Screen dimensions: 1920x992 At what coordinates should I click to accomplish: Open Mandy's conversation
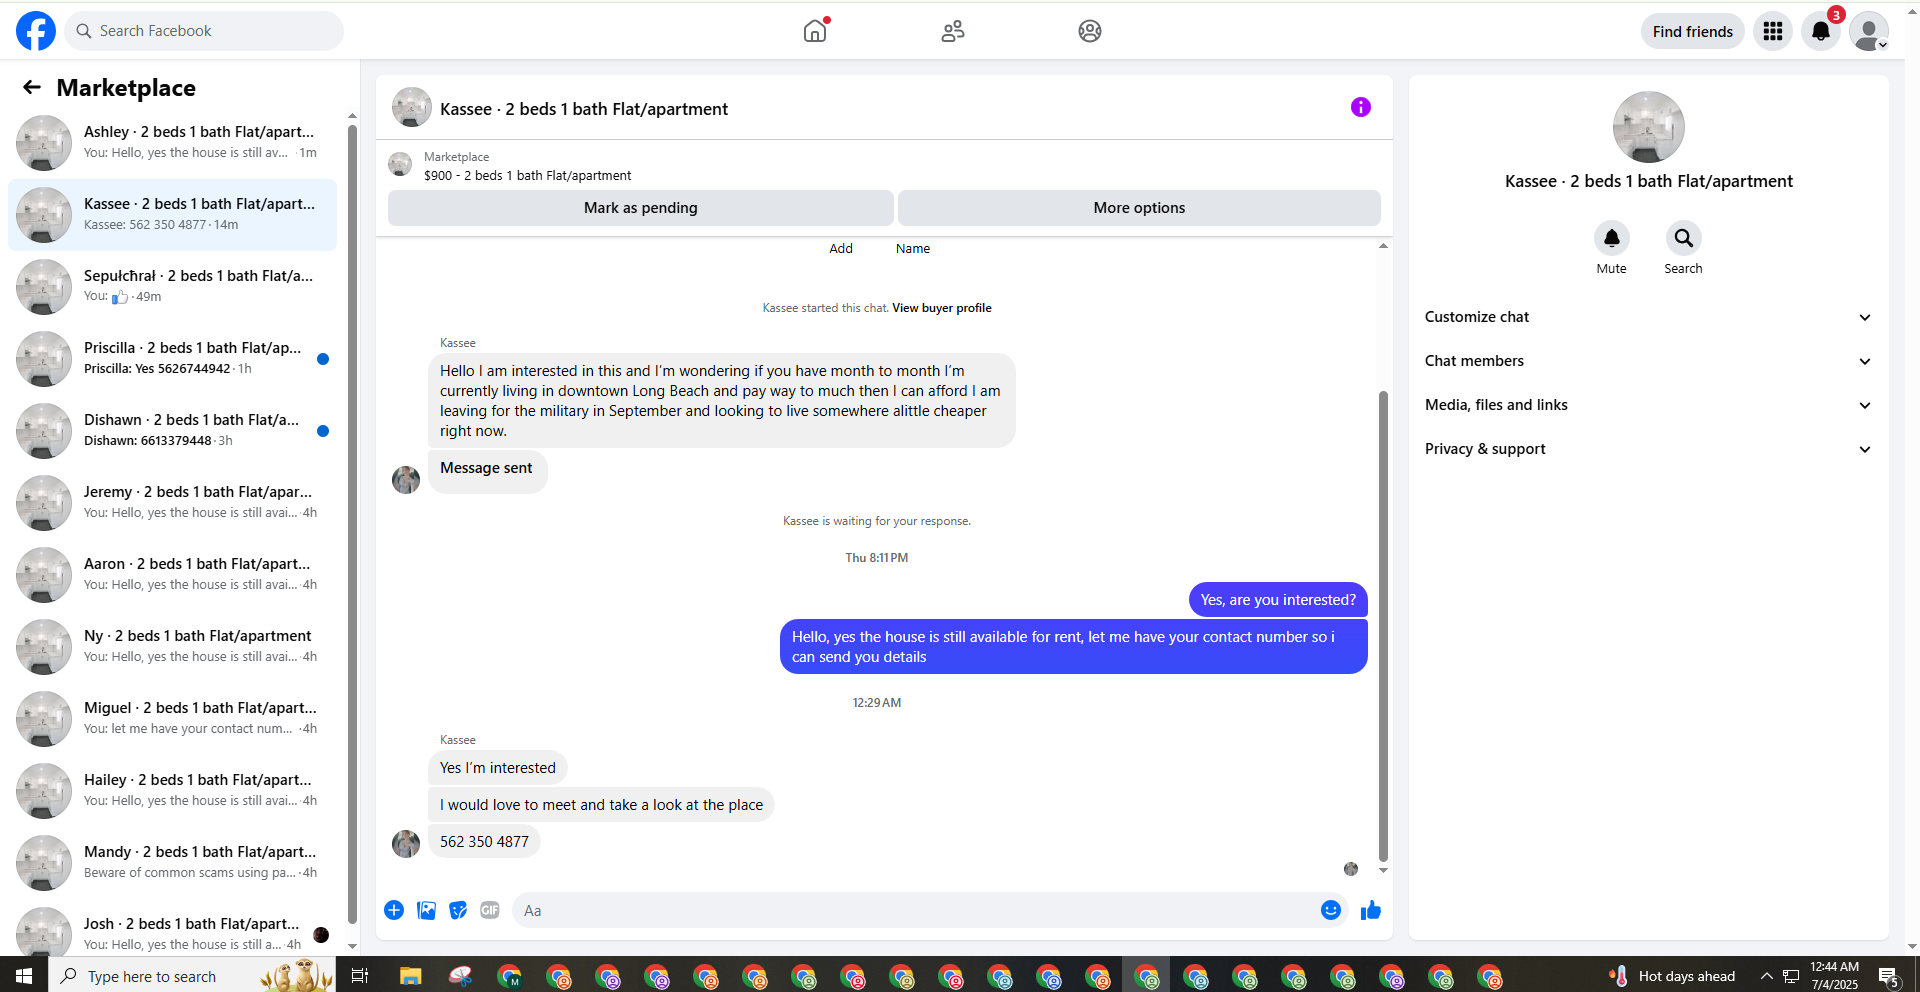173,862
